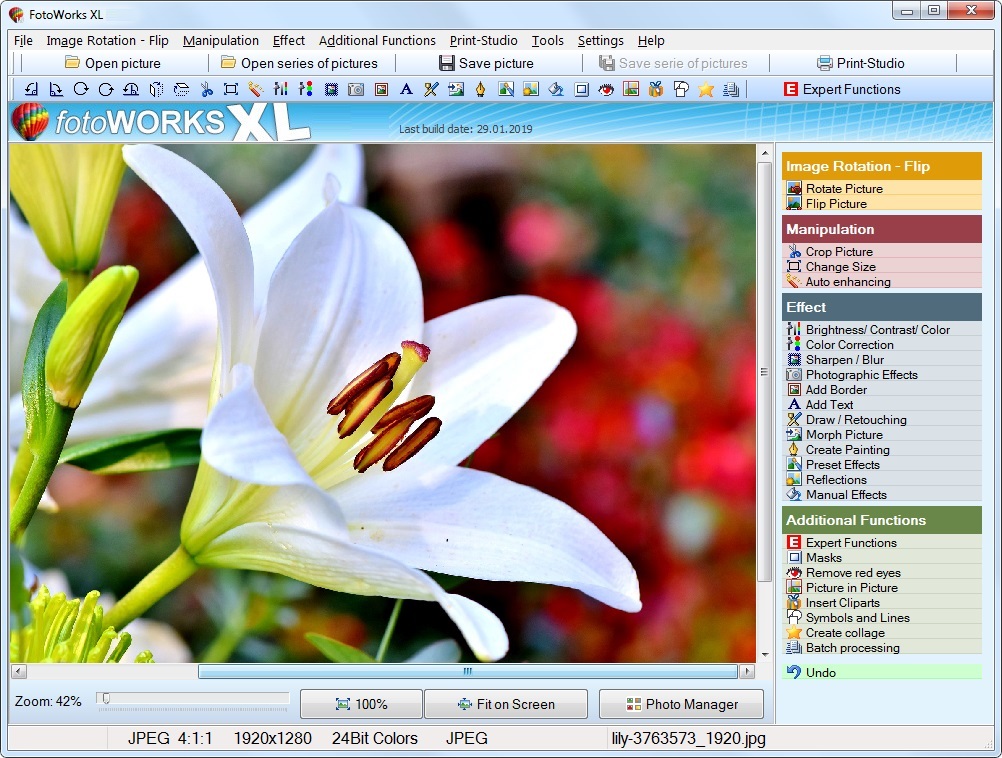Open the Remove Red Eyes toolbar icon
The image size is (1002, 758).
[x=606, y=89]
